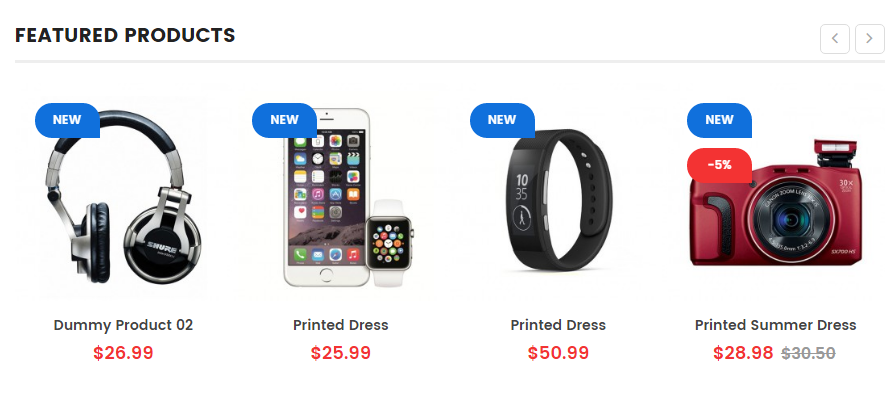Advance to next featured products slide

pyautogui.click(x=870, y=39)
